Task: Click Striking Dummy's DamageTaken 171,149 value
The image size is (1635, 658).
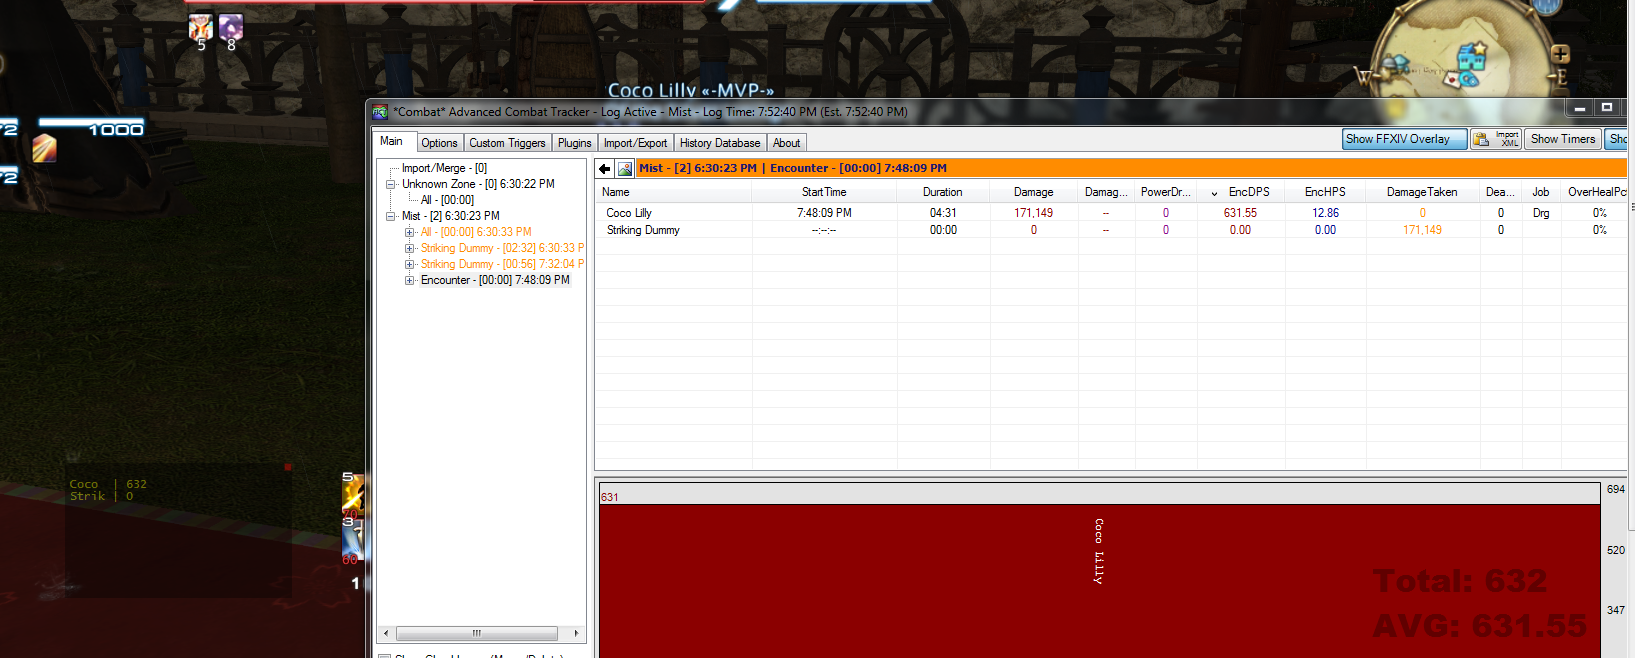Action: [1422, 230]
